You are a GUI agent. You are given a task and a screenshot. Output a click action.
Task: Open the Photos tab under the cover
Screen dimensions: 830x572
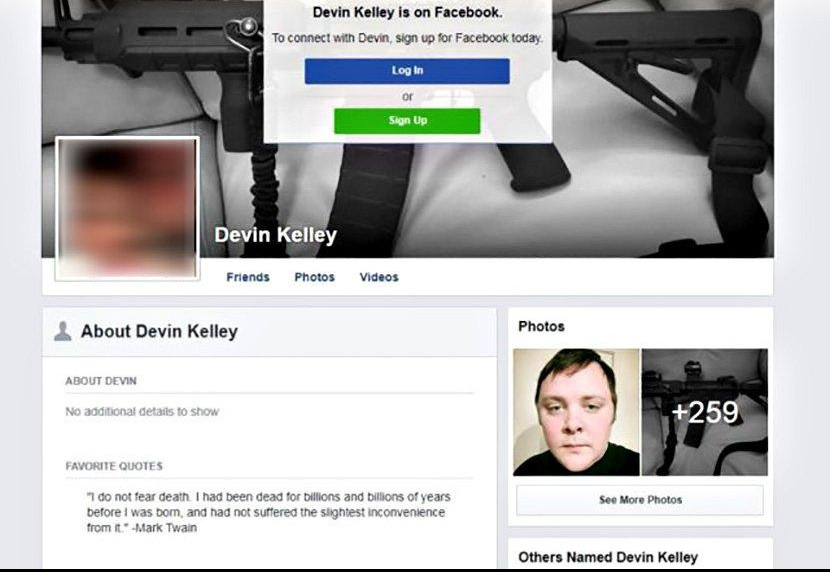[x=314, y=277]
